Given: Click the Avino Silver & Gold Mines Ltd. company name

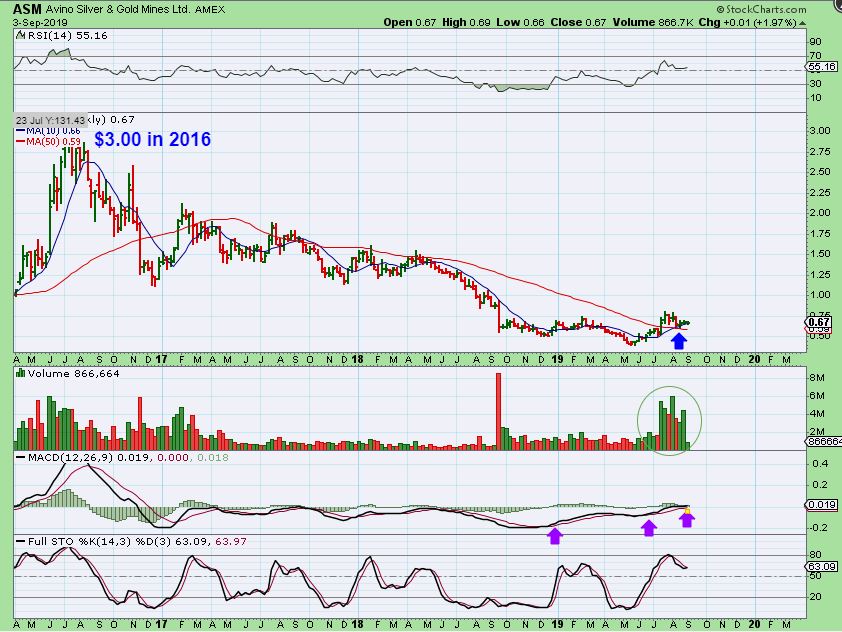Looking at the screenshot, I should click(117, 9).
